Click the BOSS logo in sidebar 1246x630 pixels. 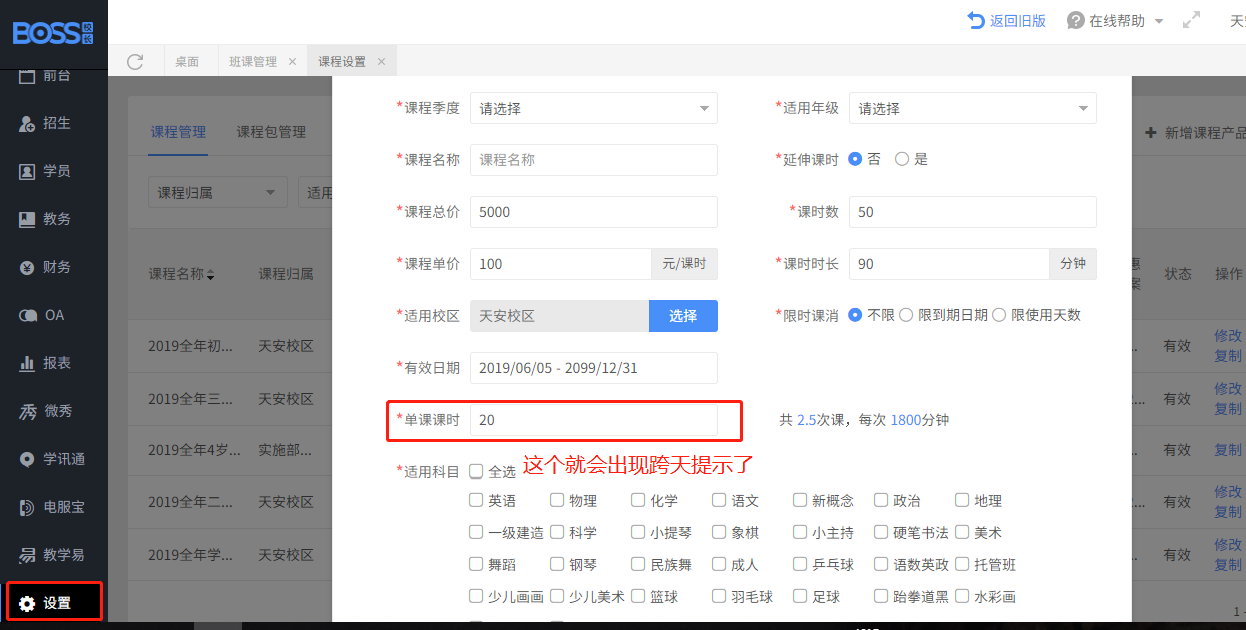[53, 32]
